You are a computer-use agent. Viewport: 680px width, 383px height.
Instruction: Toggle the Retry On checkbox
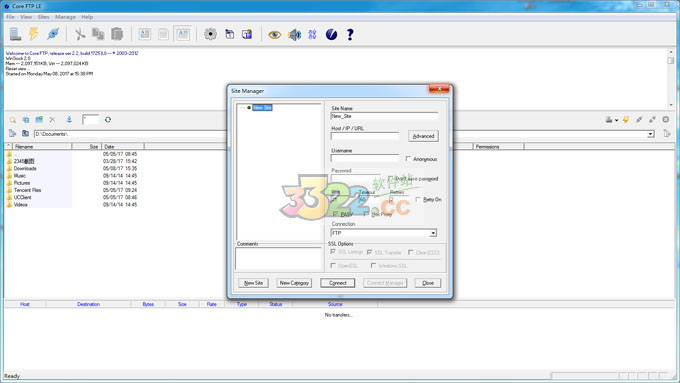click(x=418, y=199)
